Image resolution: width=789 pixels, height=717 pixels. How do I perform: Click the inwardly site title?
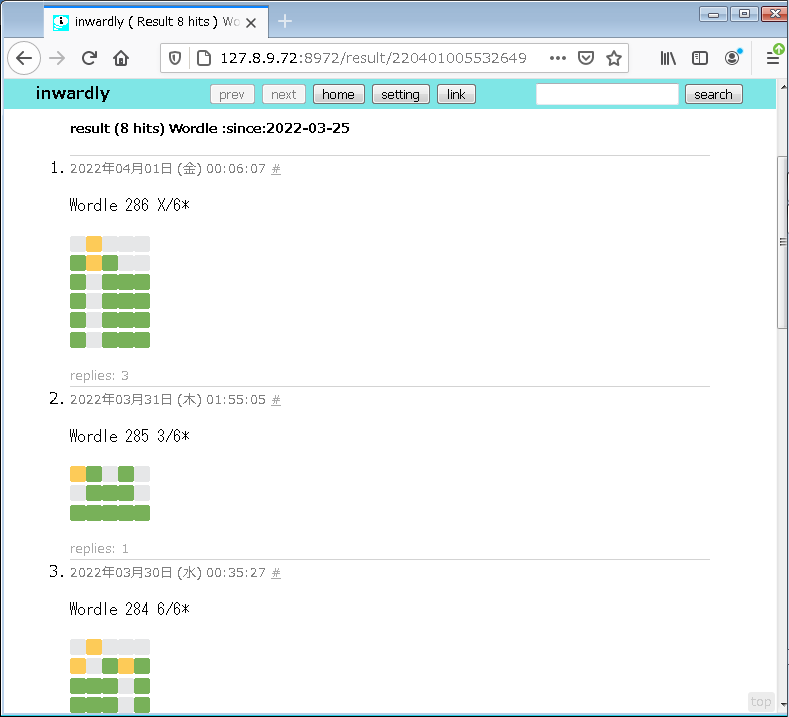pos(73,93)
